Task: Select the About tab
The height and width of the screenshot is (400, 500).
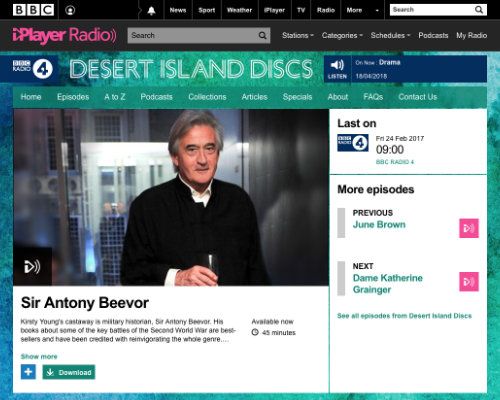Action: [338, 97]
